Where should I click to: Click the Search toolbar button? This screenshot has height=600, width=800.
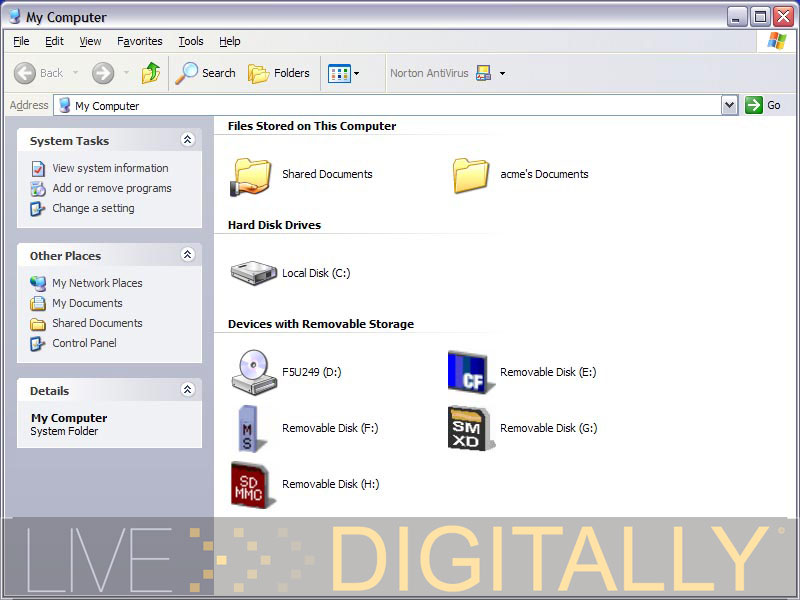pos(206,73)
